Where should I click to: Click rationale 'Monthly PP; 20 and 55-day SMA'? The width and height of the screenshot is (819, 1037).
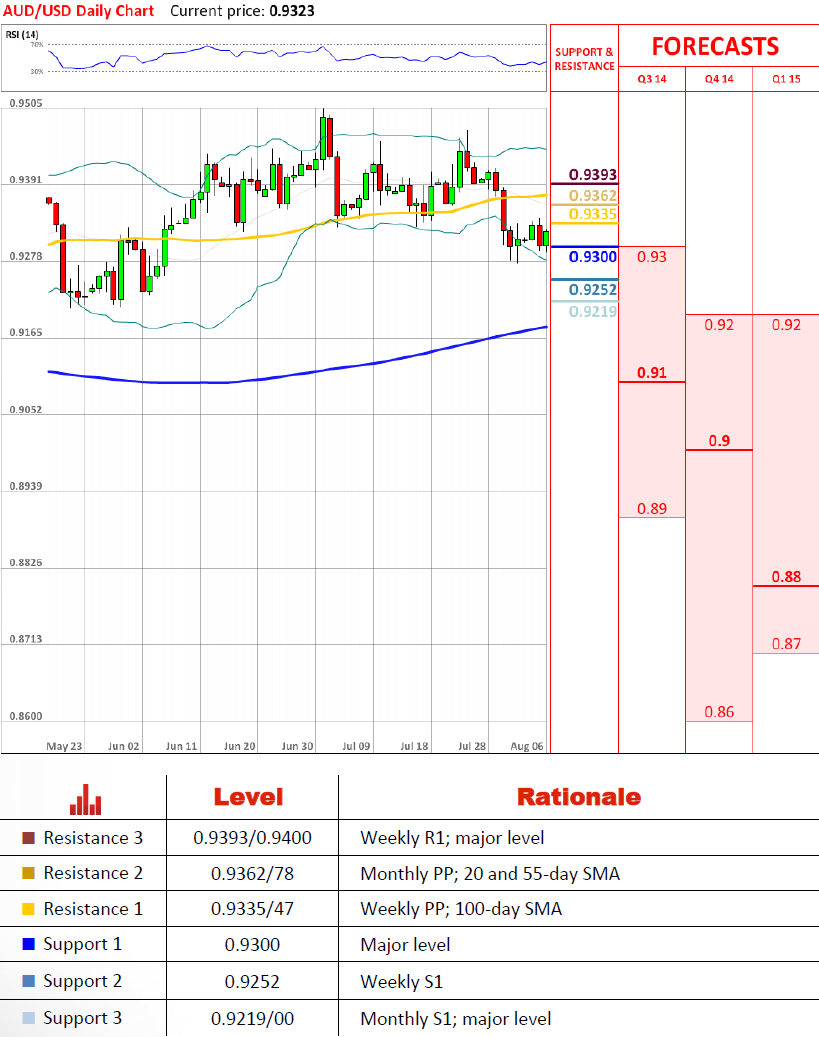[x=490, y=874]
